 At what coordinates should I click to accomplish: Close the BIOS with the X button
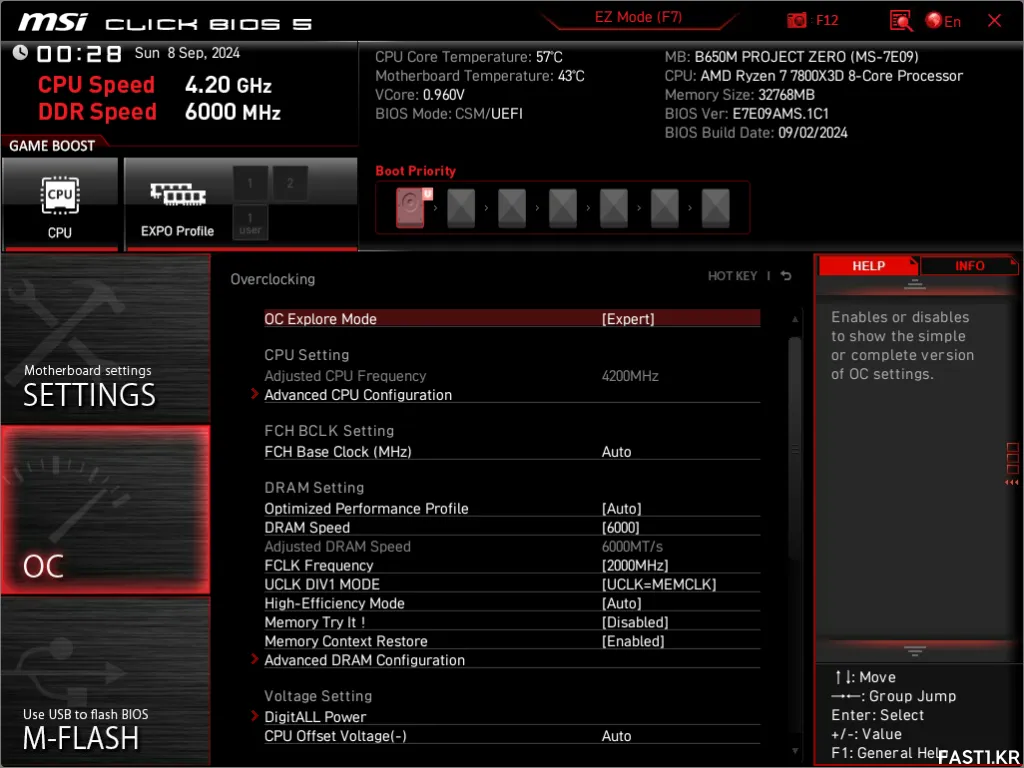click(994, 21)
